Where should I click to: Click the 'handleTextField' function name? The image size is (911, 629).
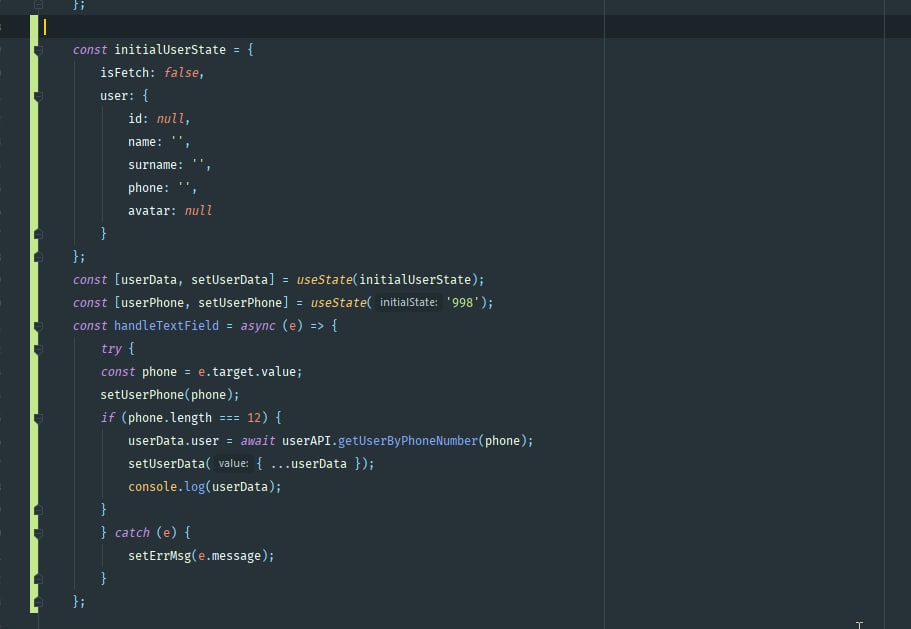click(x=166, y=326)
